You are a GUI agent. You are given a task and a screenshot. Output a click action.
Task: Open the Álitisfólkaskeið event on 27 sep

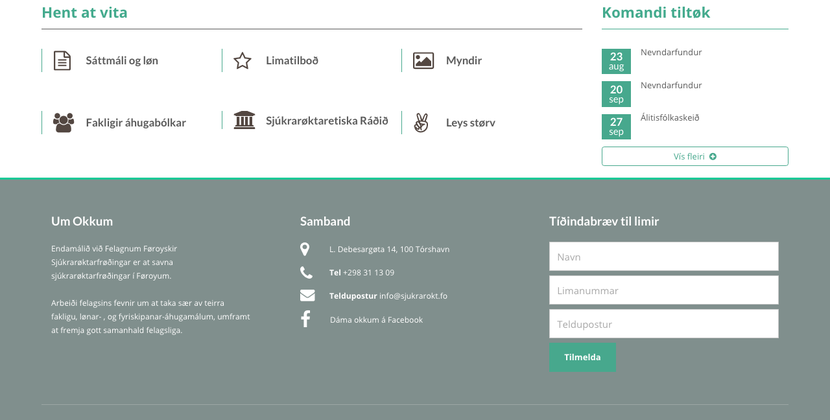670,118
